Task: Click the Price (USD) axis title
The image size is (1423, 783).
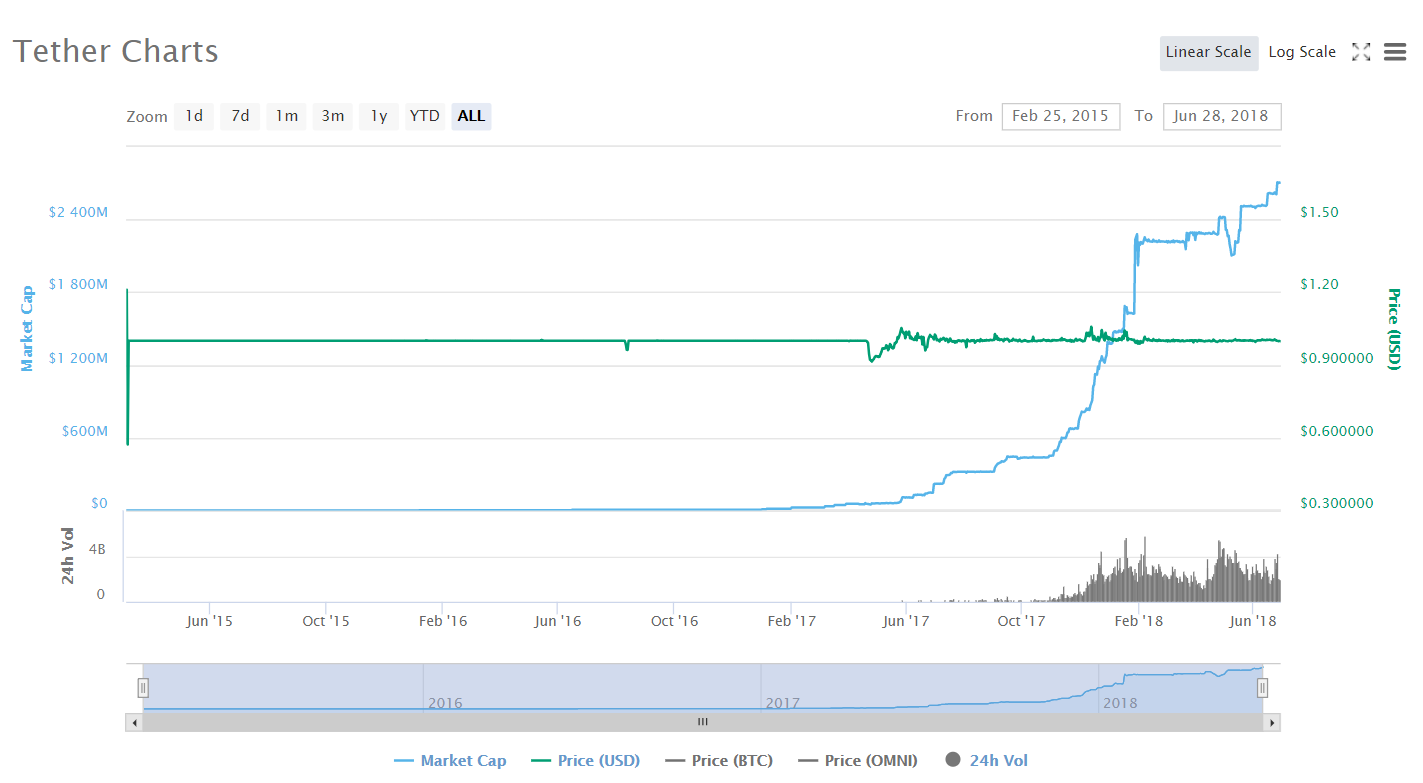Action: 1394,328
